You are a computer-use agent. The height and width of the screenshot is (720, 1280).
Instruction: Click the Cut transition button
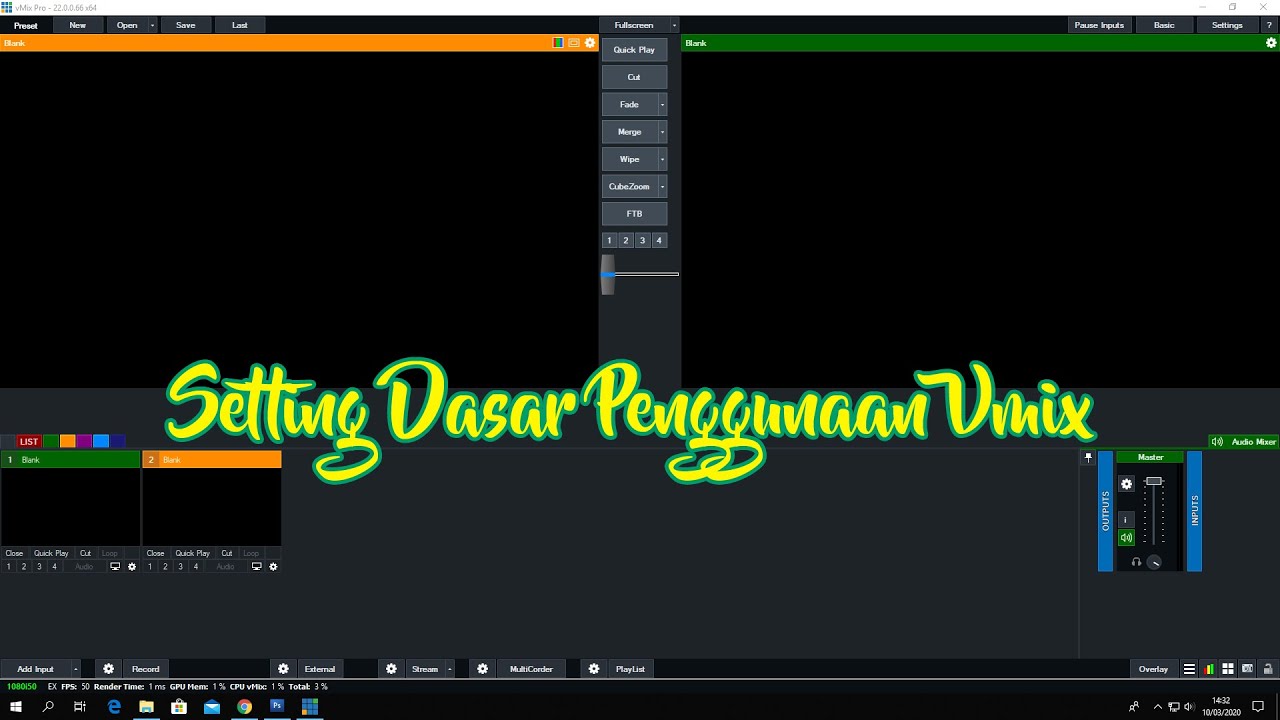pos(634,77)
